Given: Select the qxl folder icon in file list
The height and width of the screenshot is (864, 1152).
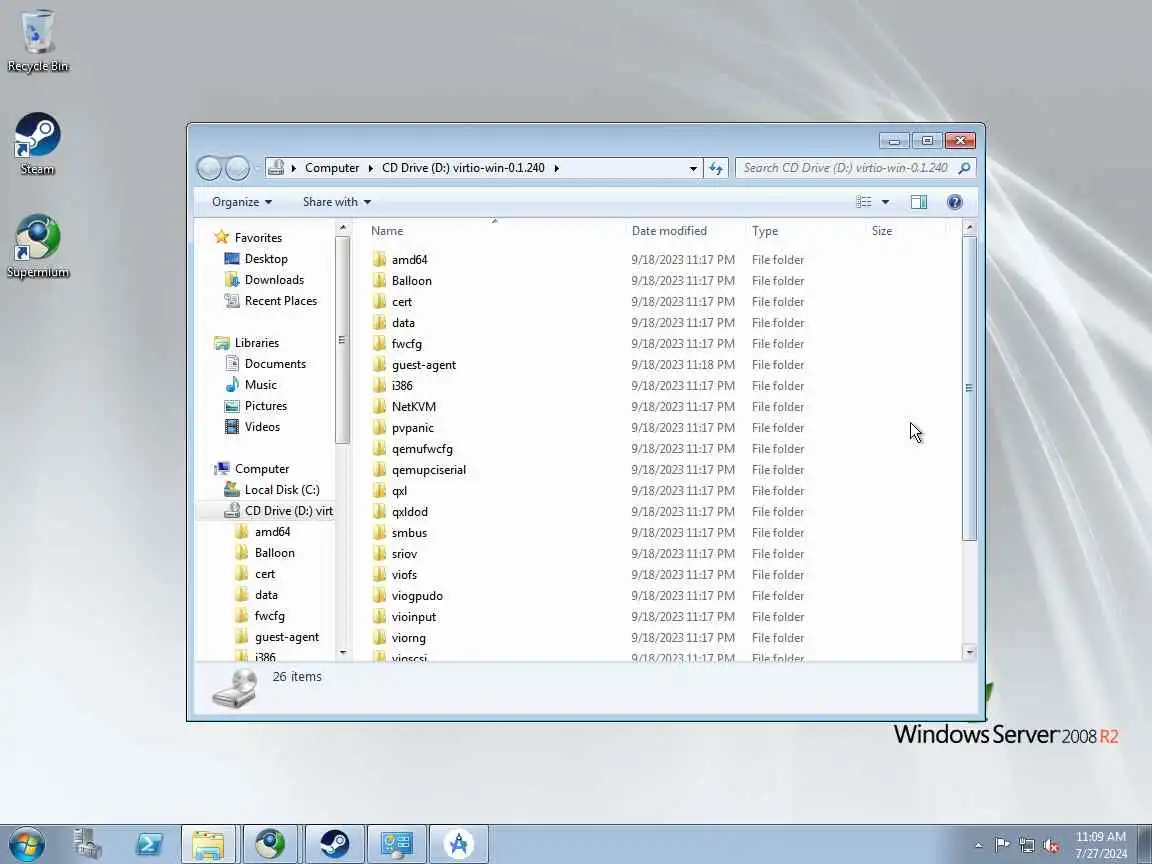Looking at the screenshot, I should coord(379,491).
